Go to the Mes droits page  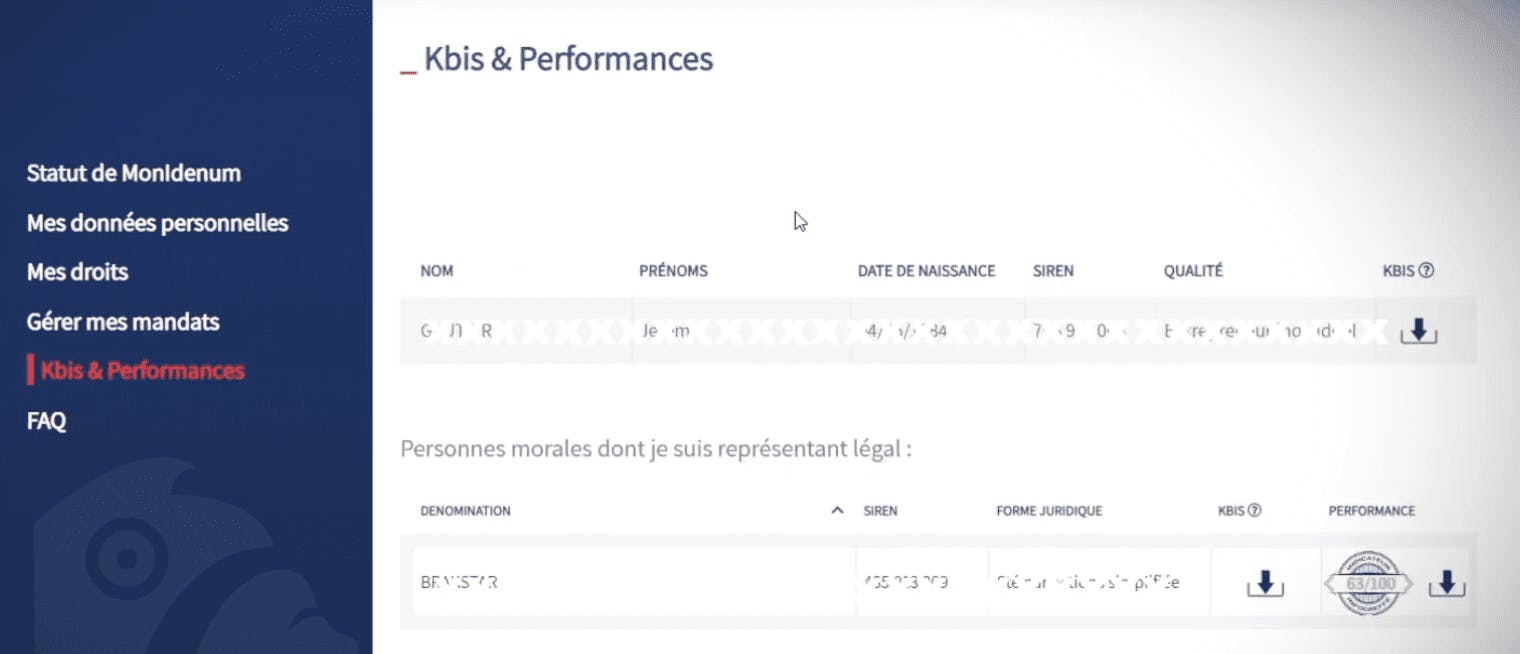[77, 271]
